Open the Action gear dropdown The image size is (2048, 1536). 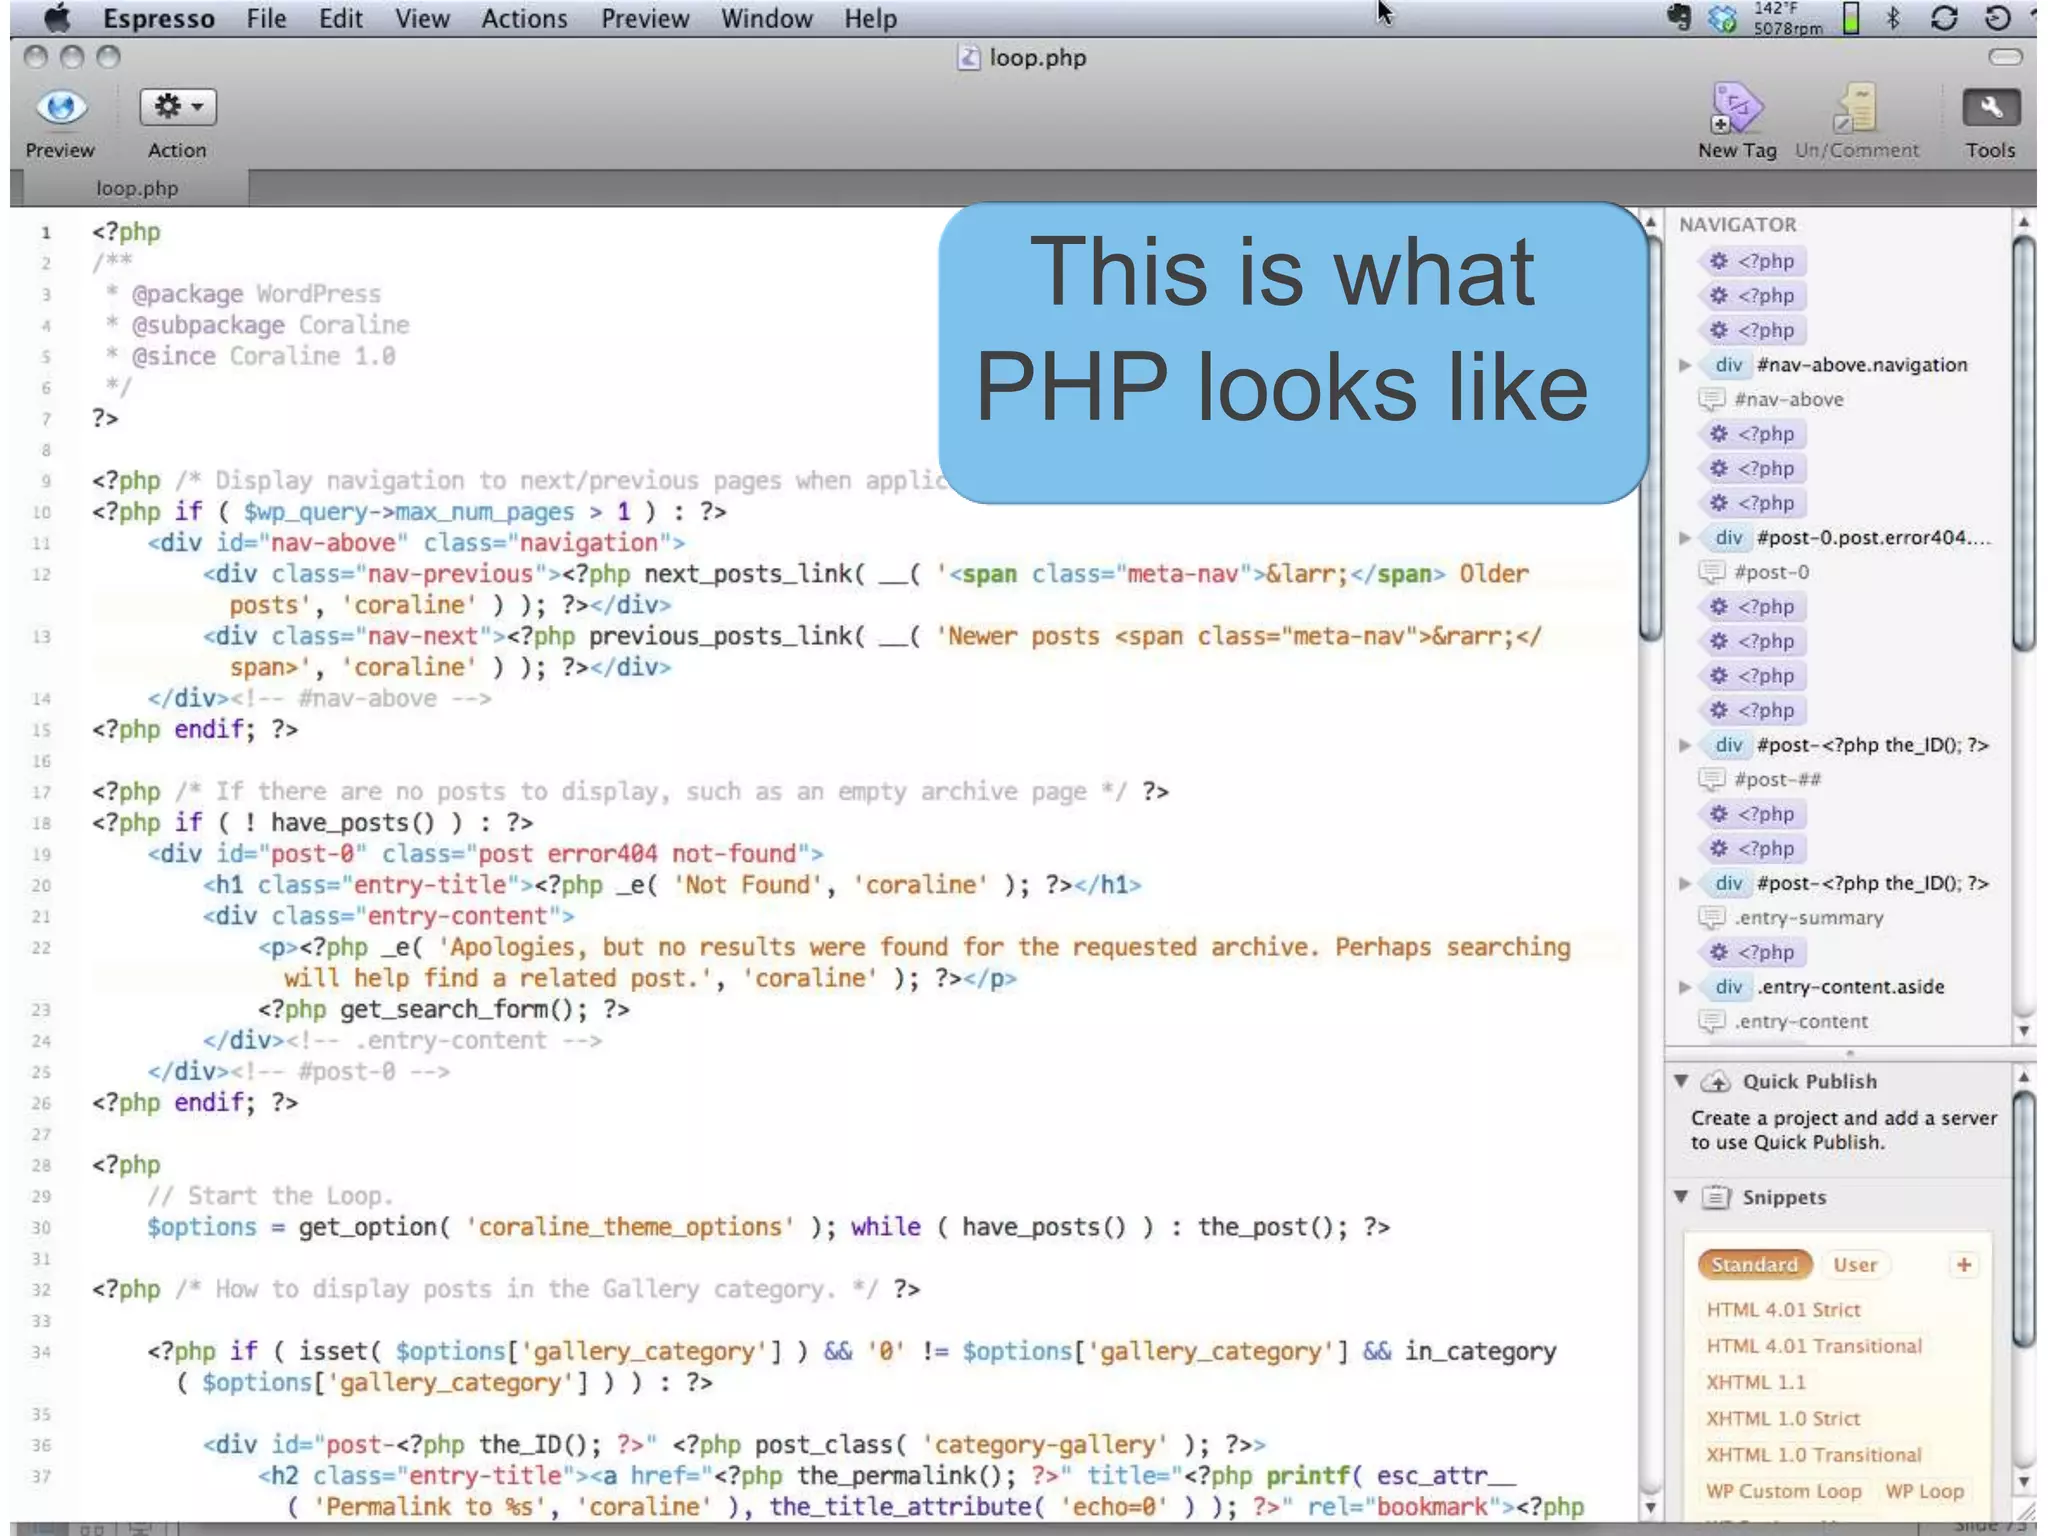click(x=178, y=107)
